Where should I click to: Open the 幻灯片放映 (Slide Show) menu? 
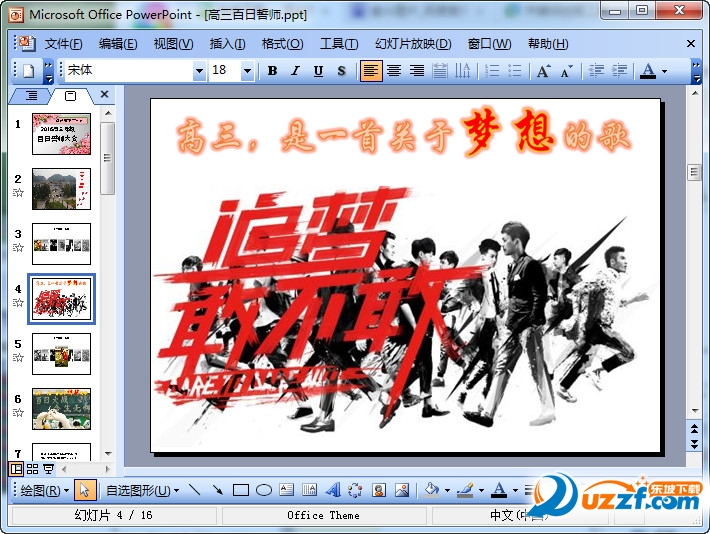coord(413,44)
